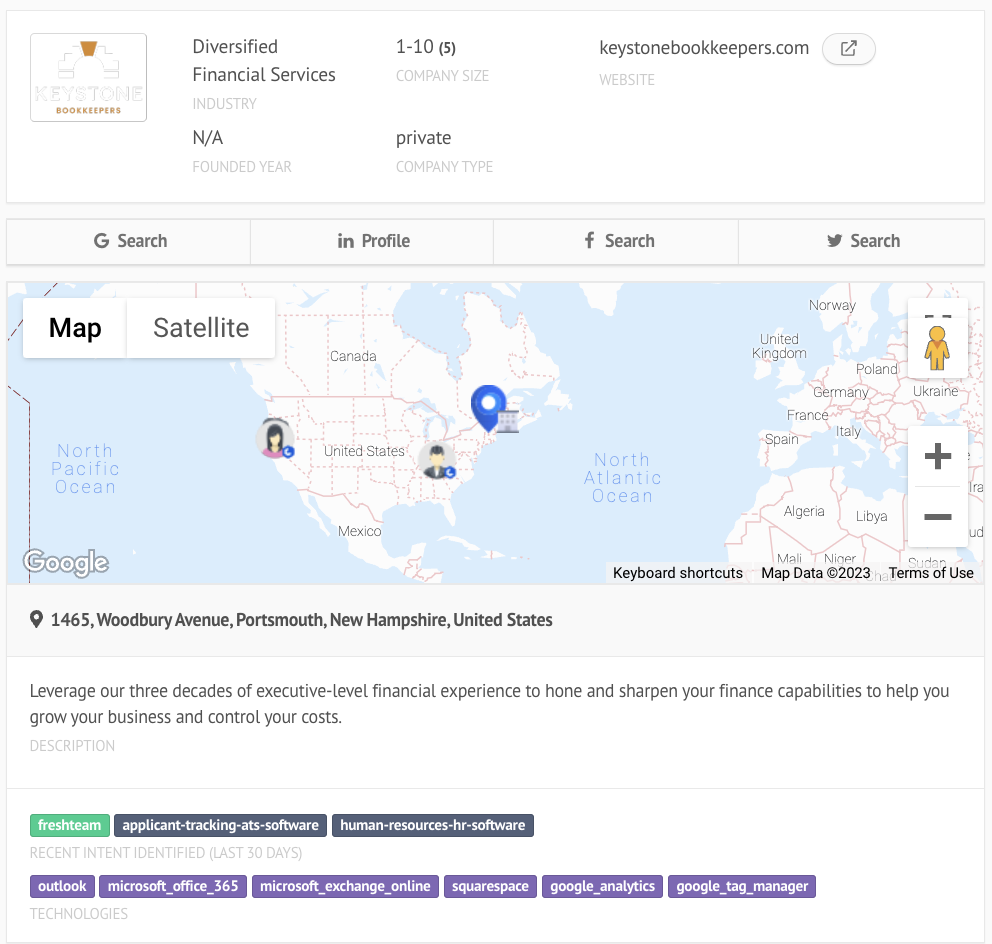Viewport: 992px width, 944px height.
Task: View Keyboard shortcuts
Action: [x=676, y=573]
